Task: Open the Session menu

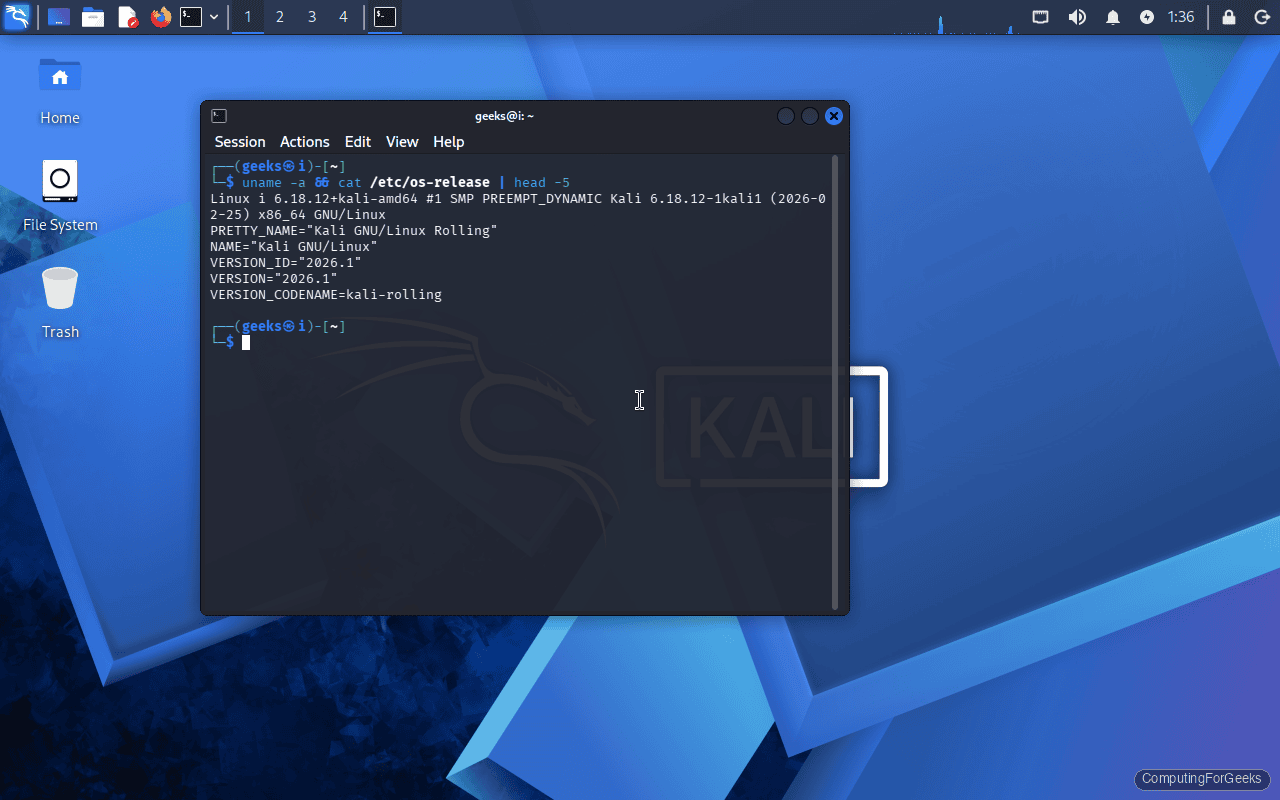Action: (x=239, y=141)
